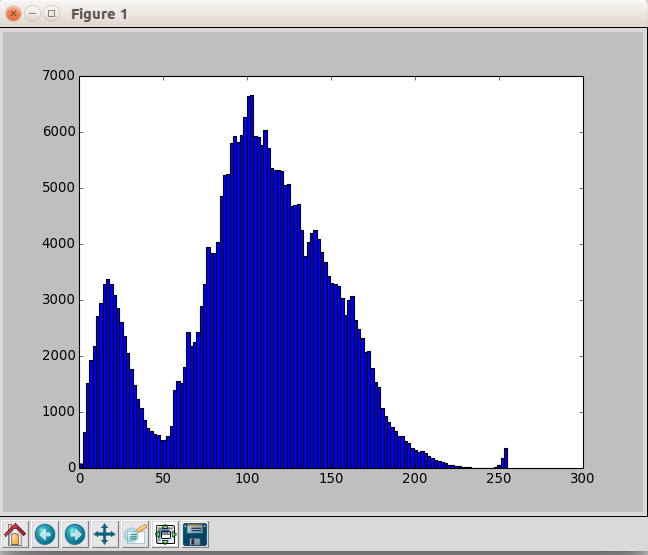This screenshot has width=648, height=555.
Task: Click the 7000 y-axis tick label
Action: click(58, 76)
